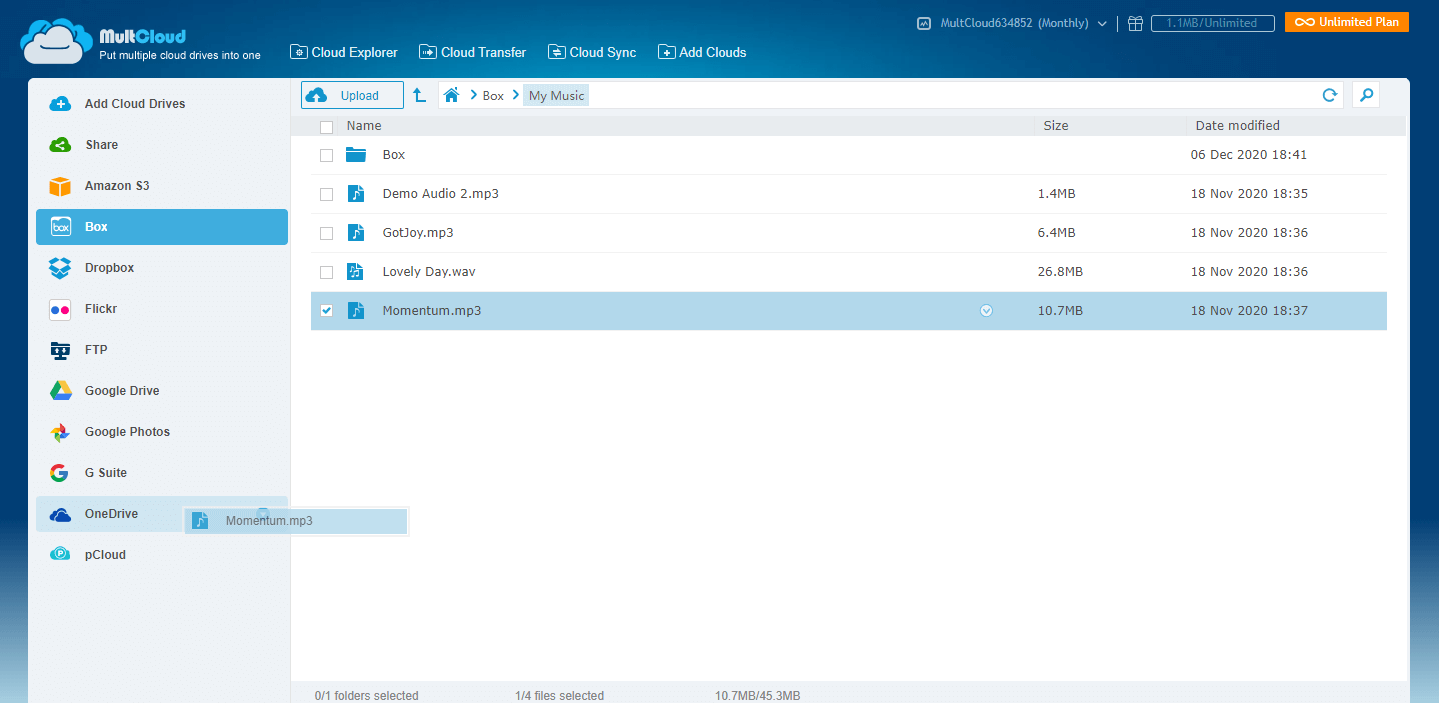
Task: Click the refresh icon in path bar
Action: click(x=1329, y=95)
